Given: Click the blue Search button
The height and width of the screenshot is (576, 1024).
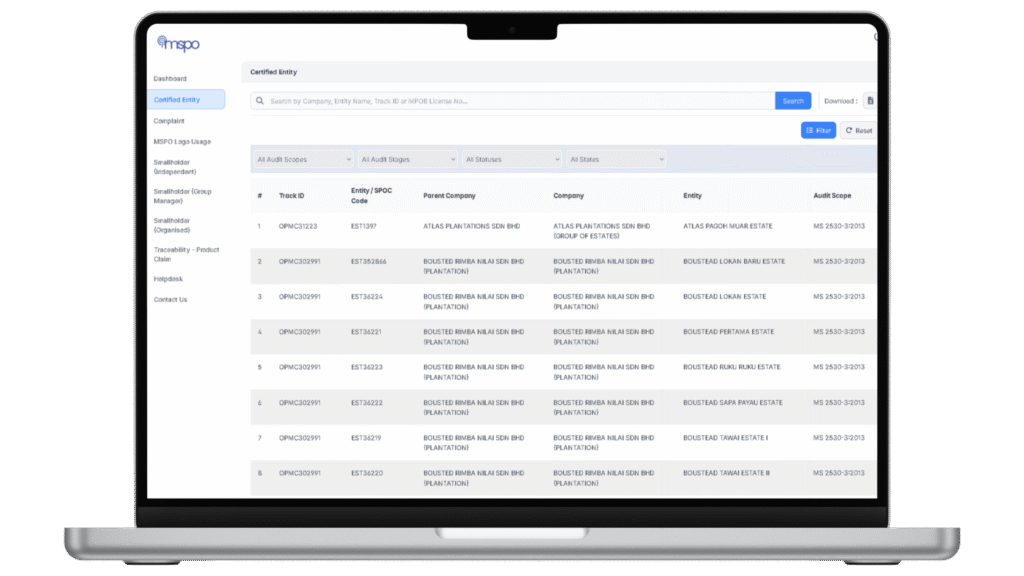Looking at the screenshot, I should point(793,101).
